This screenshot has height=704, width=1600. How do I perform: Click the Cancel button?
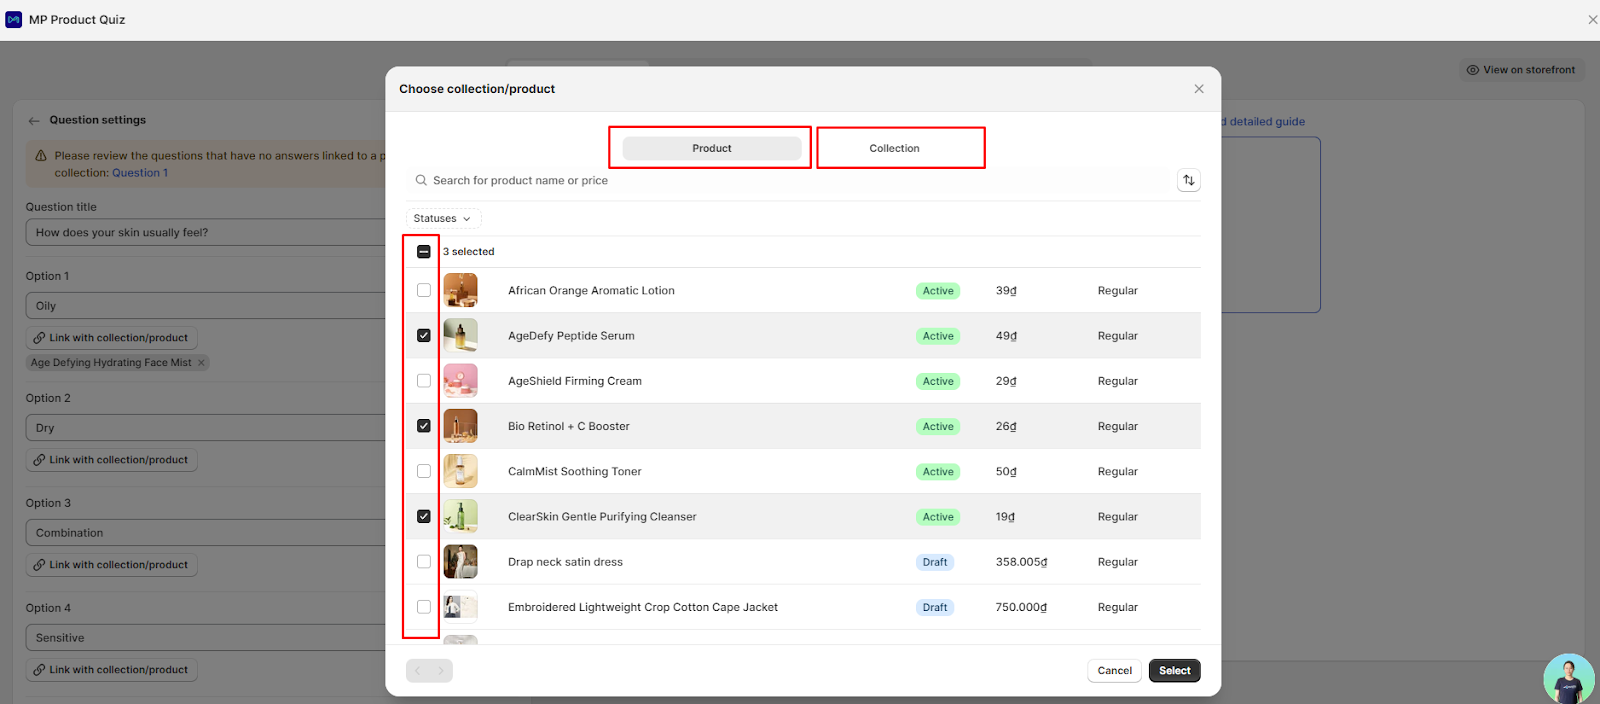(1114, 671)
